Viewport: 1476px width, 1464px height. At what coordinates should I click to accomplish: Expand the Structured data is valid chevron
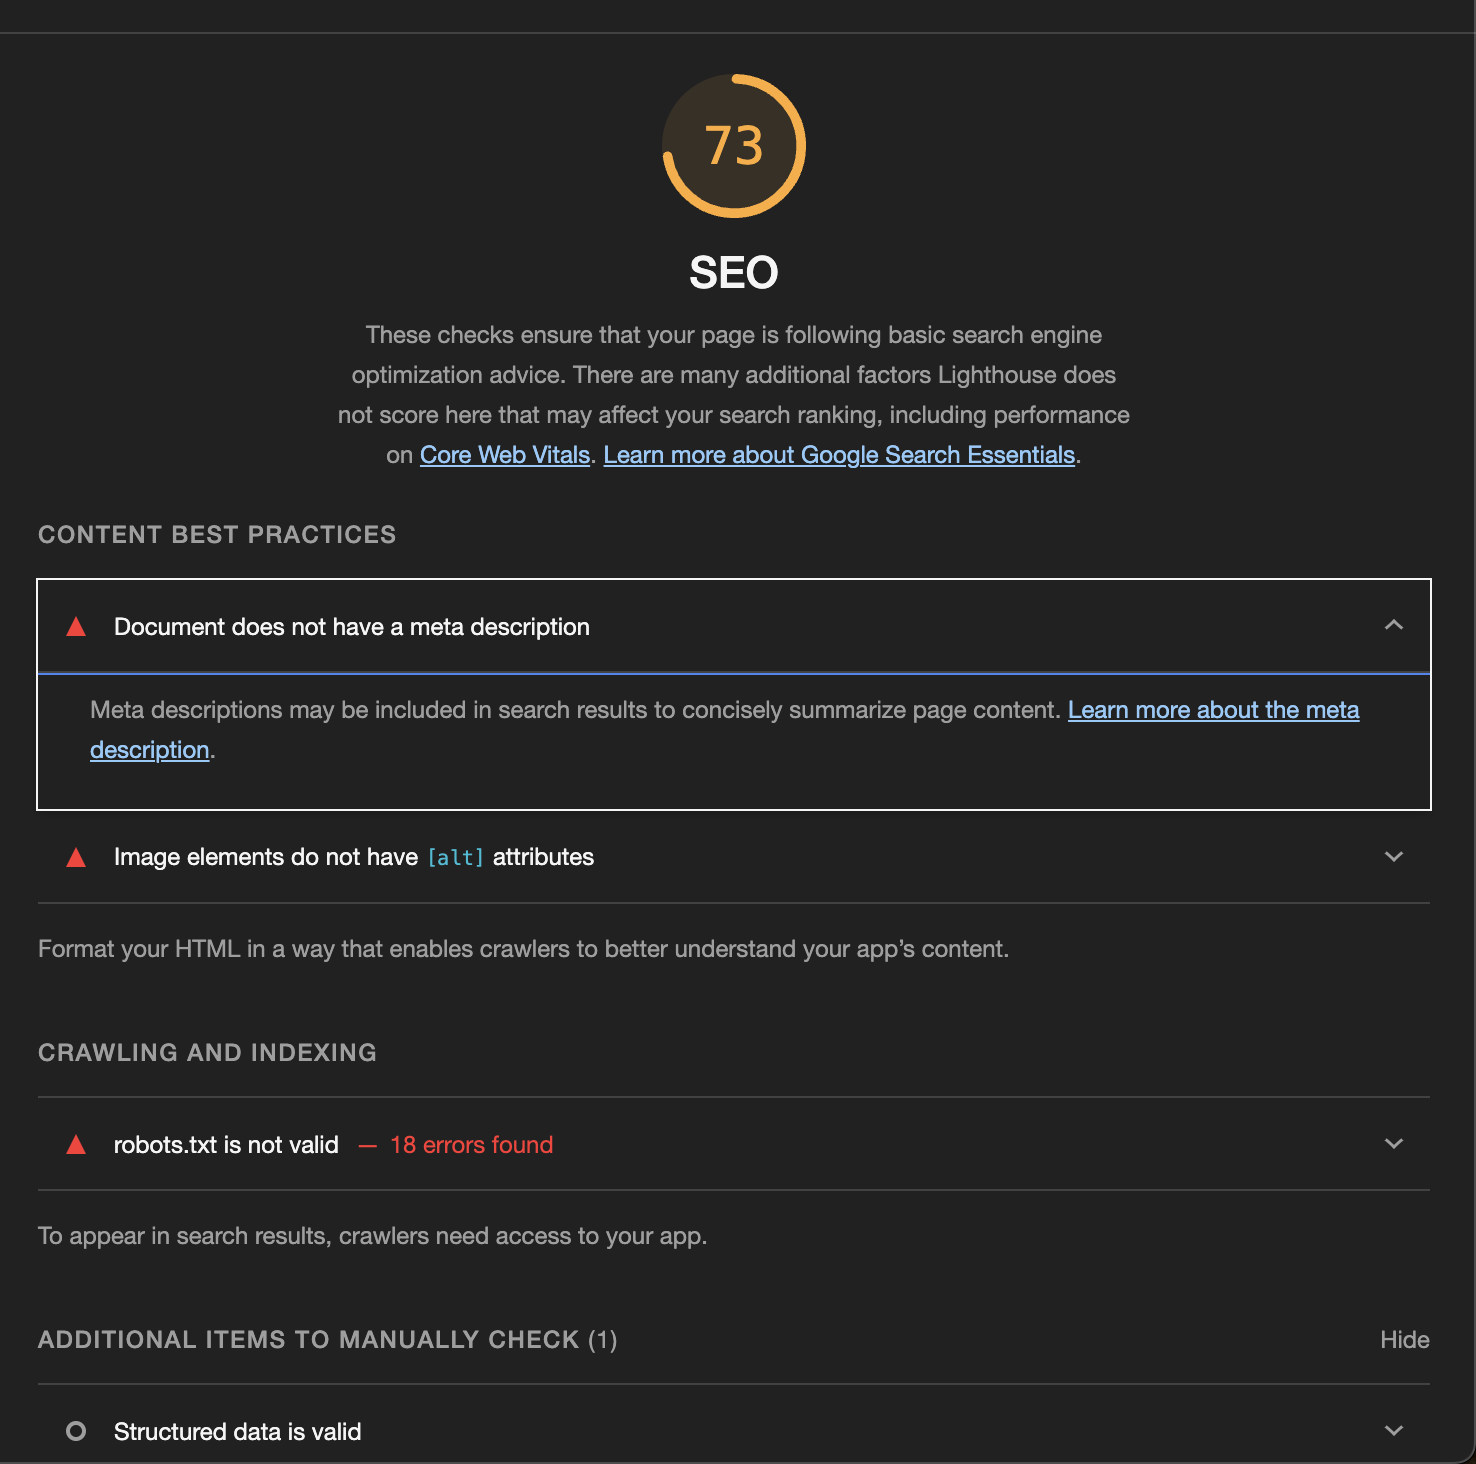(1393, 1431)
